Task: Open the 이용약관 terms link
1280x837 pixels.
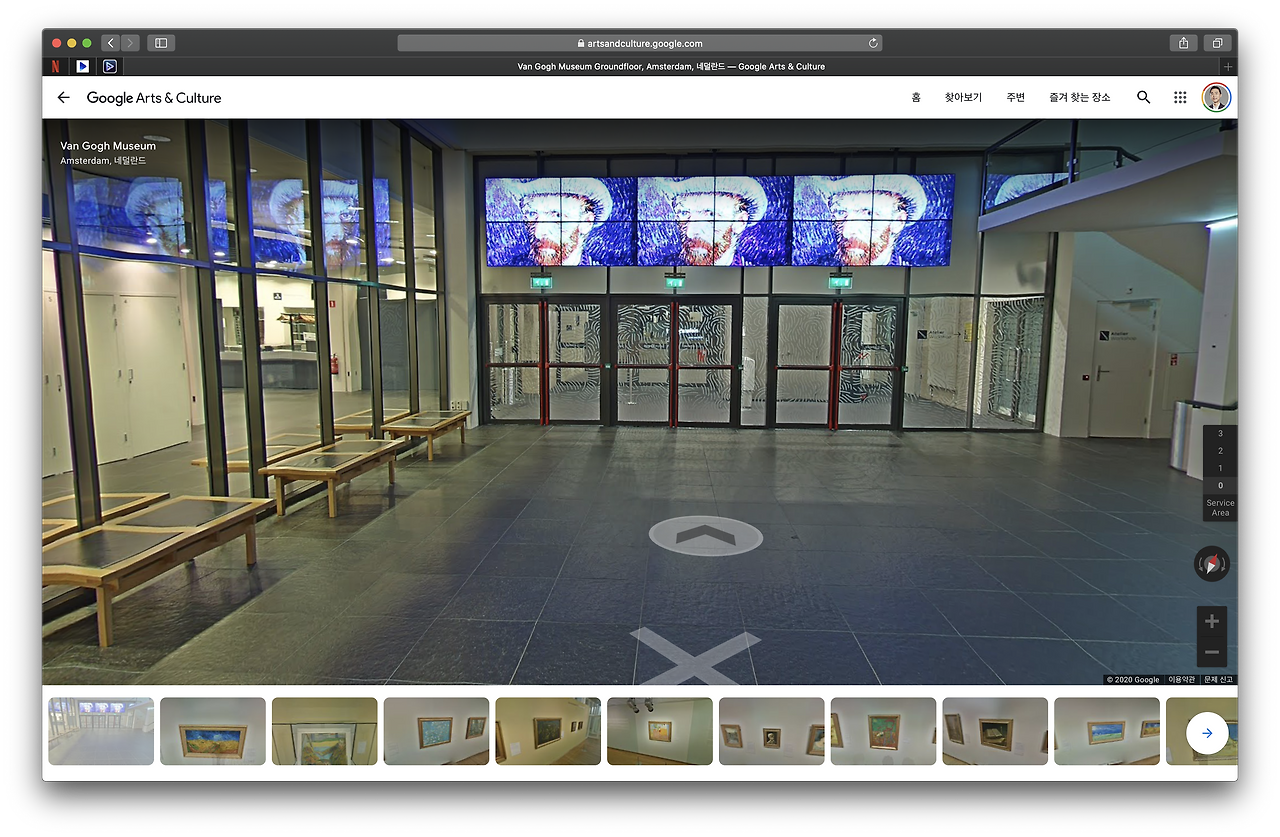Action: [1181, 680]
